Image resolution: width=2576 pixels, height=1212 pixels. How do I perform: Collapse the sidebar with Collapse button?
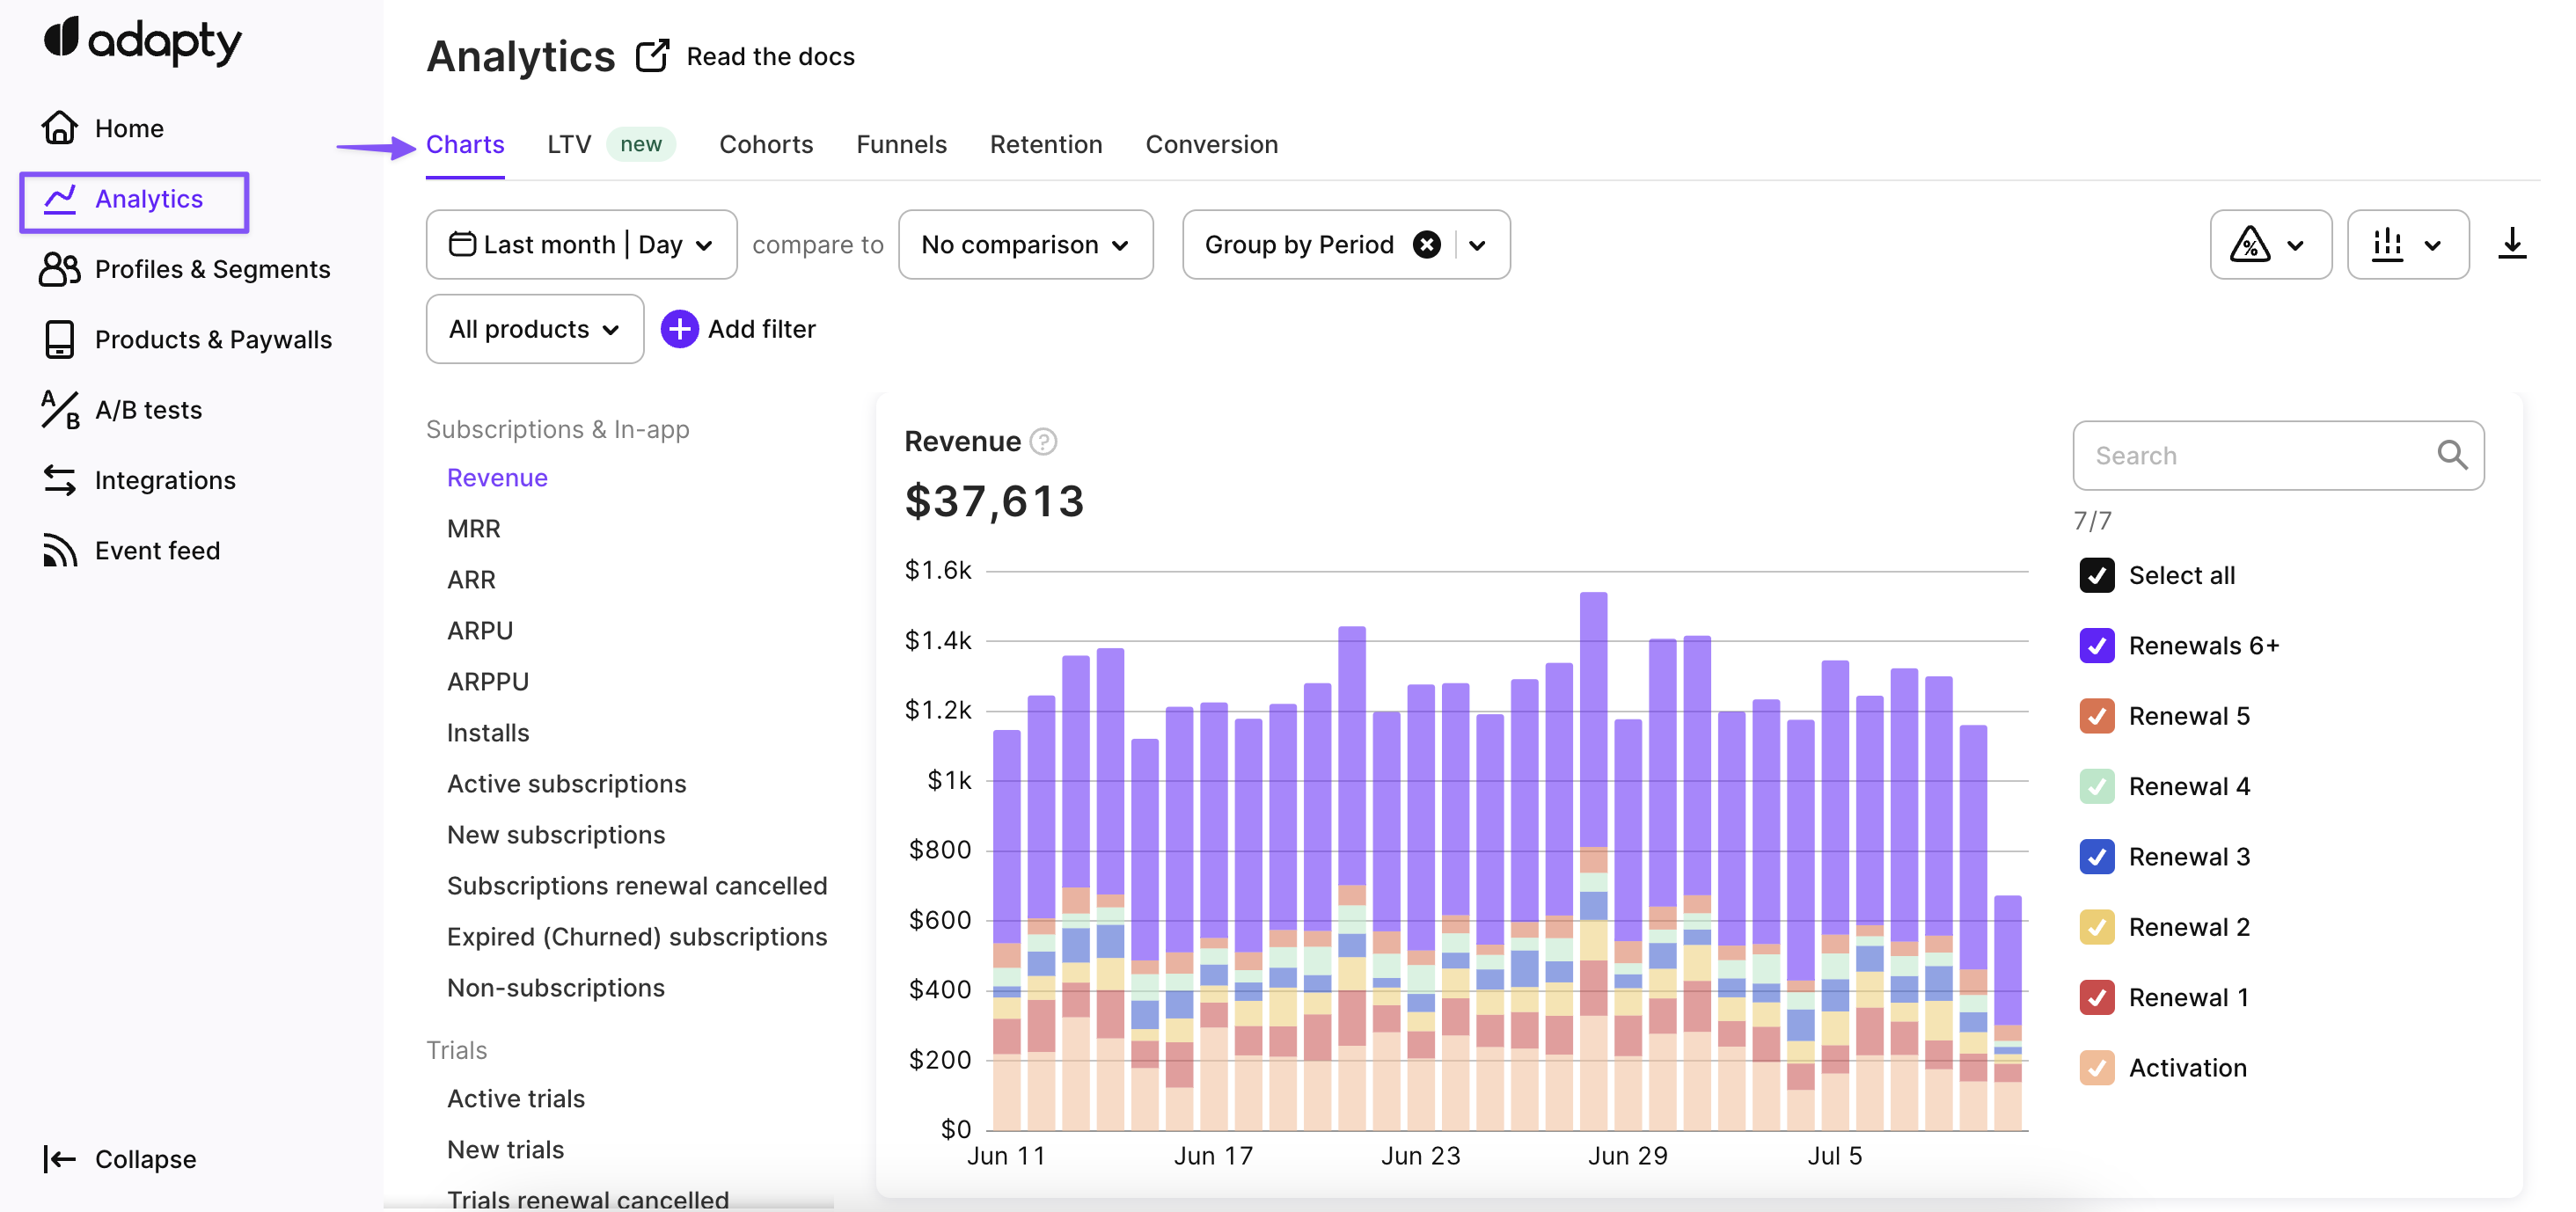120,1159
